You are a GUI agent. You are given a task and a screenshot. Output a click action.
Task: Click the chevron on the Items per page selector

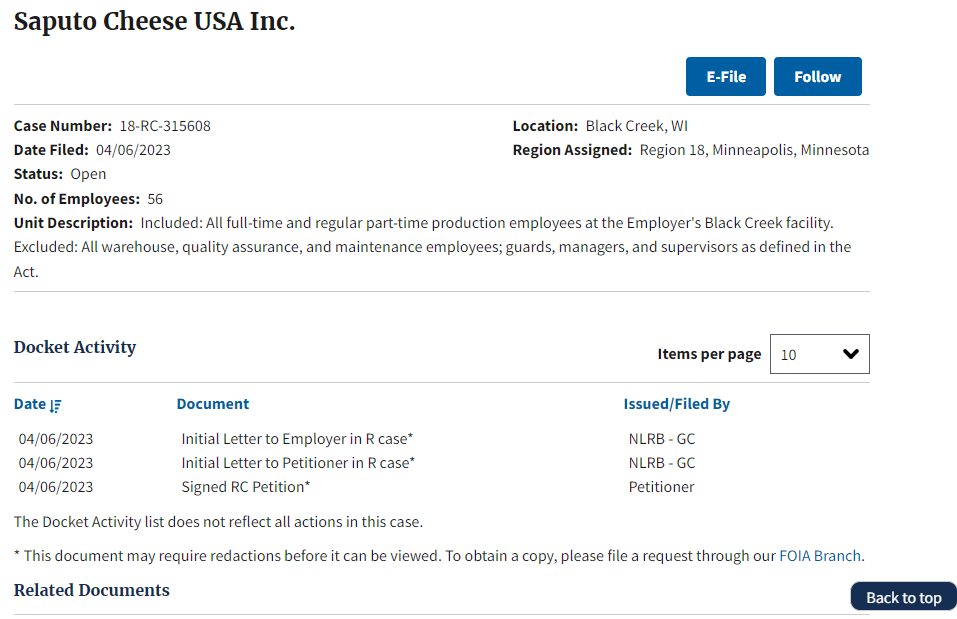(x=851, y=354)
